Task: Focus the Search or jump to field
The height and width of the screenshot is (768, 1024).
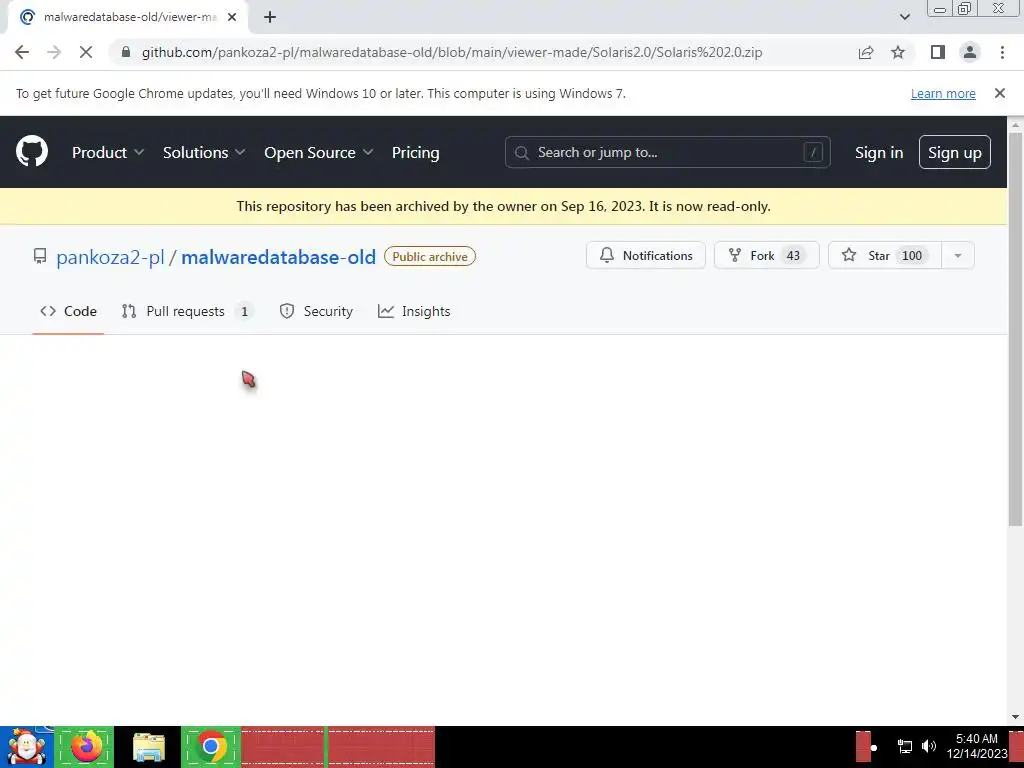Action: tap(667, 152)
